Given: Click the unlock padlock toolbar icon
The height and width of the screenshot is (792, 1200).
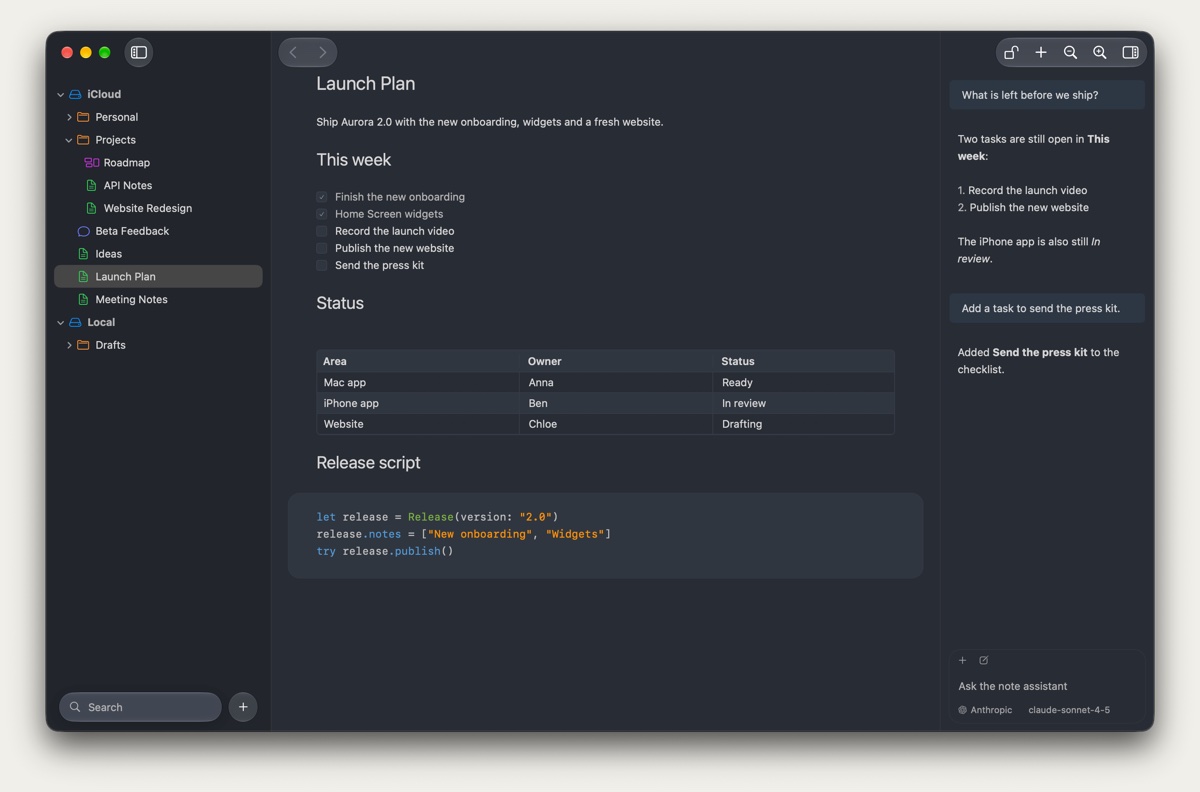Looking at the screenshot, I should tap(1012, 52).
